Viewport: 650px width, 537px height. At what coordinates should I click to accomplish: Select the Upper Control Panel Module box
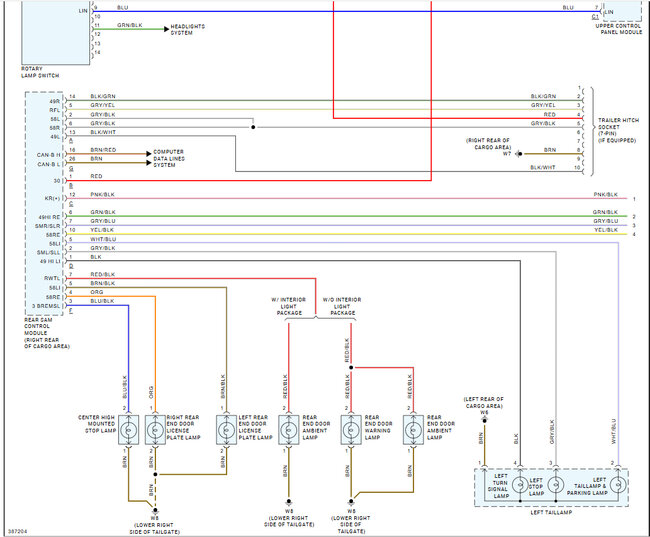622,11
